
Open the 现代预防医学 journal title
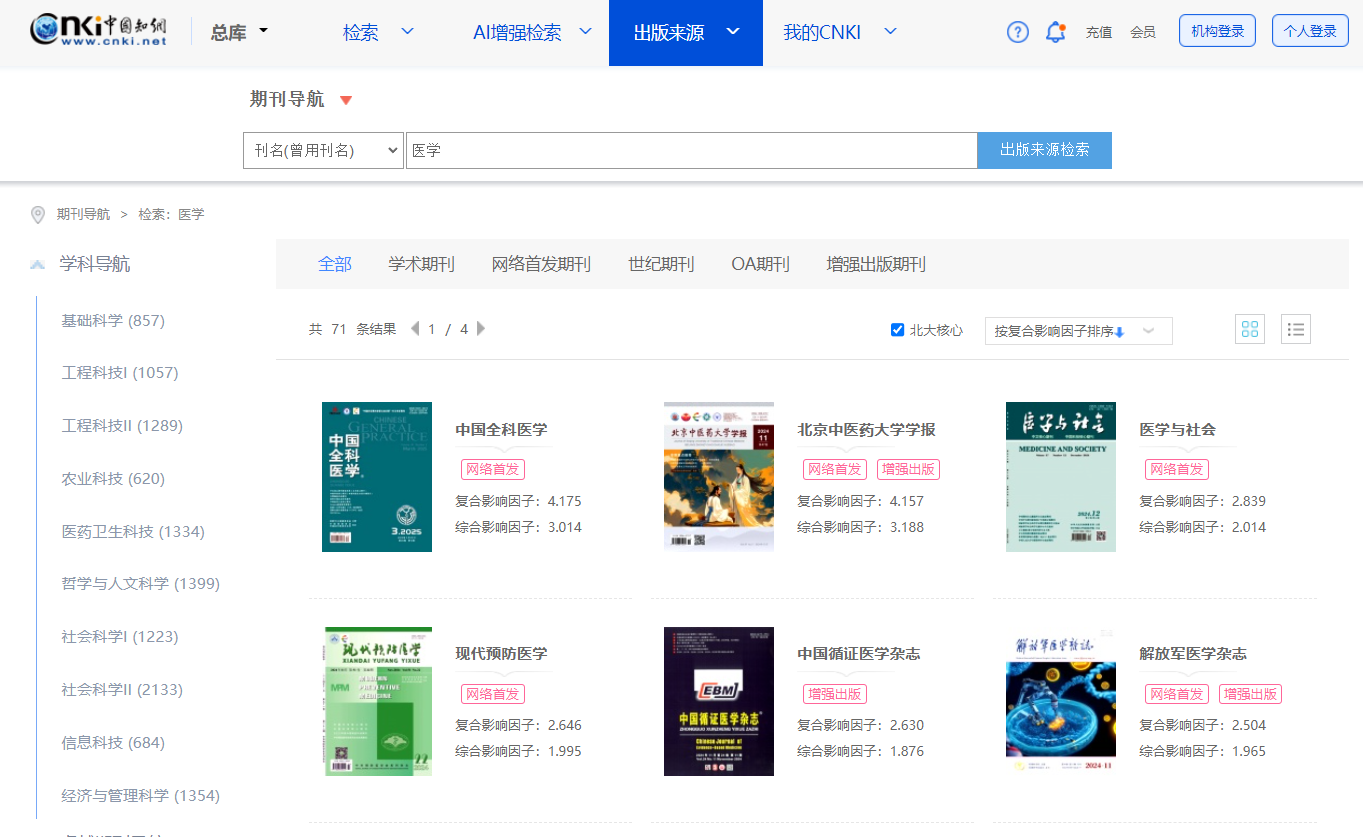pos(501,654)
